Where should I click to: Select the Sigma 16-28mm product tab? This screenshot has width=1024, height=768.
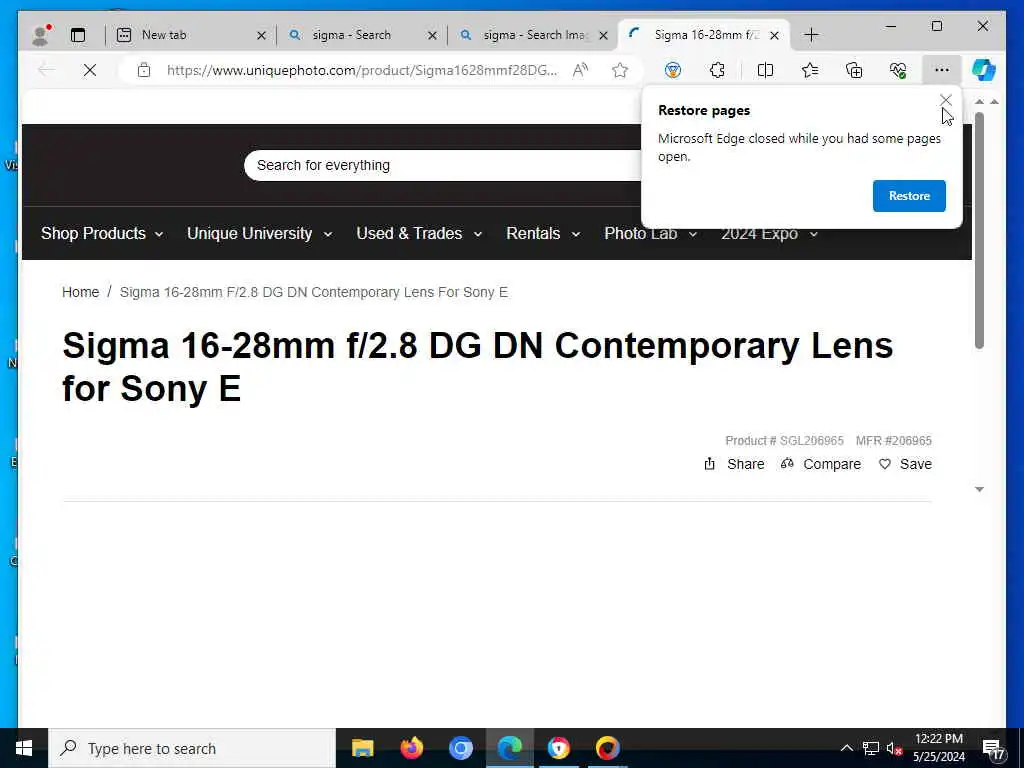[x=706, y=35]
